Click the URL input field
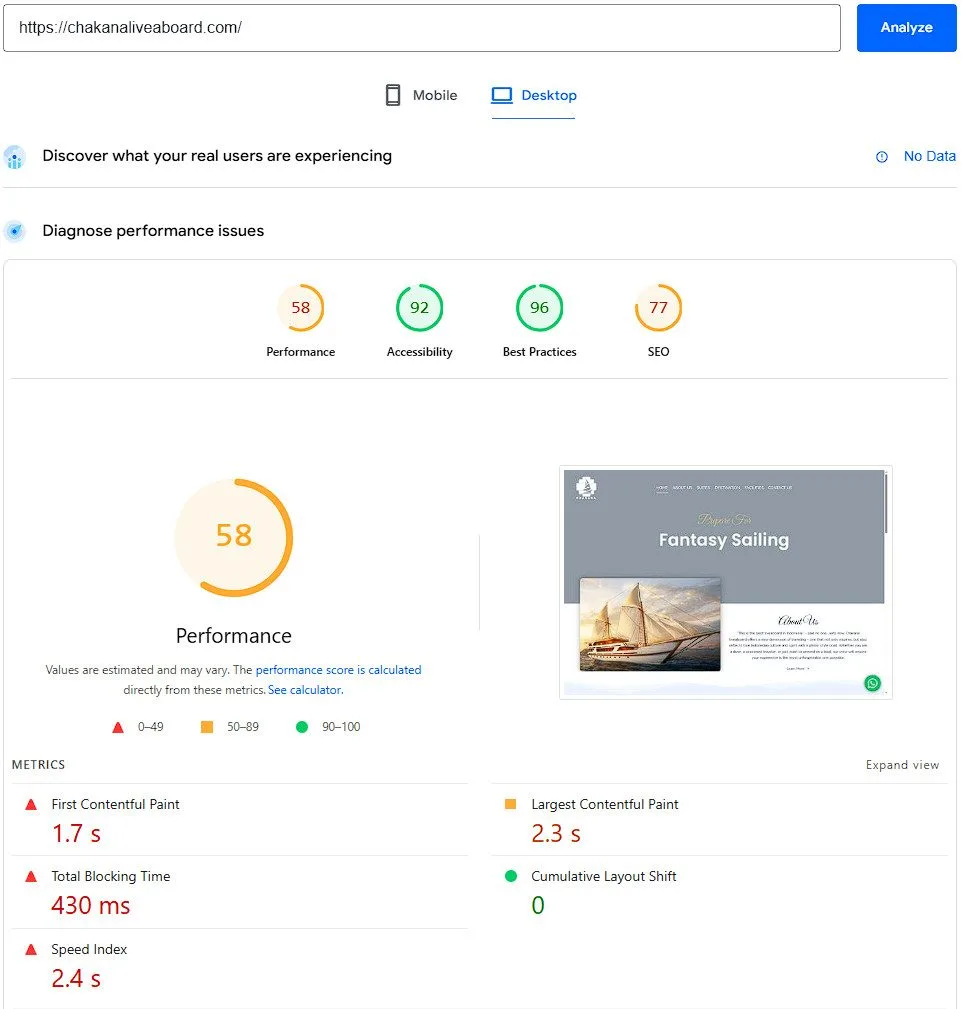This screenshot has width=963, height=1009. [421, 28]
